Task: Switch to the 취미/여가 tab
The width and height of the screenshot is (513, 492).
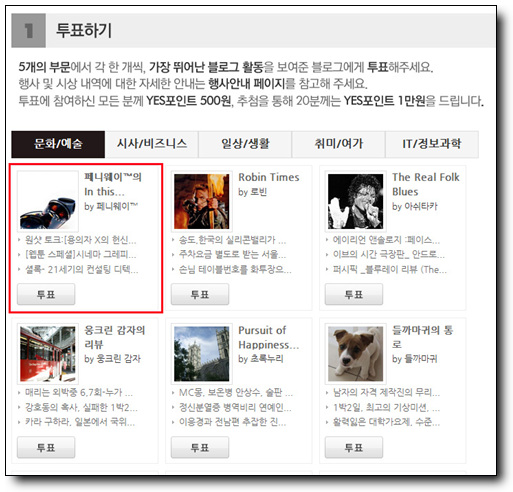Action: (338, 144)
